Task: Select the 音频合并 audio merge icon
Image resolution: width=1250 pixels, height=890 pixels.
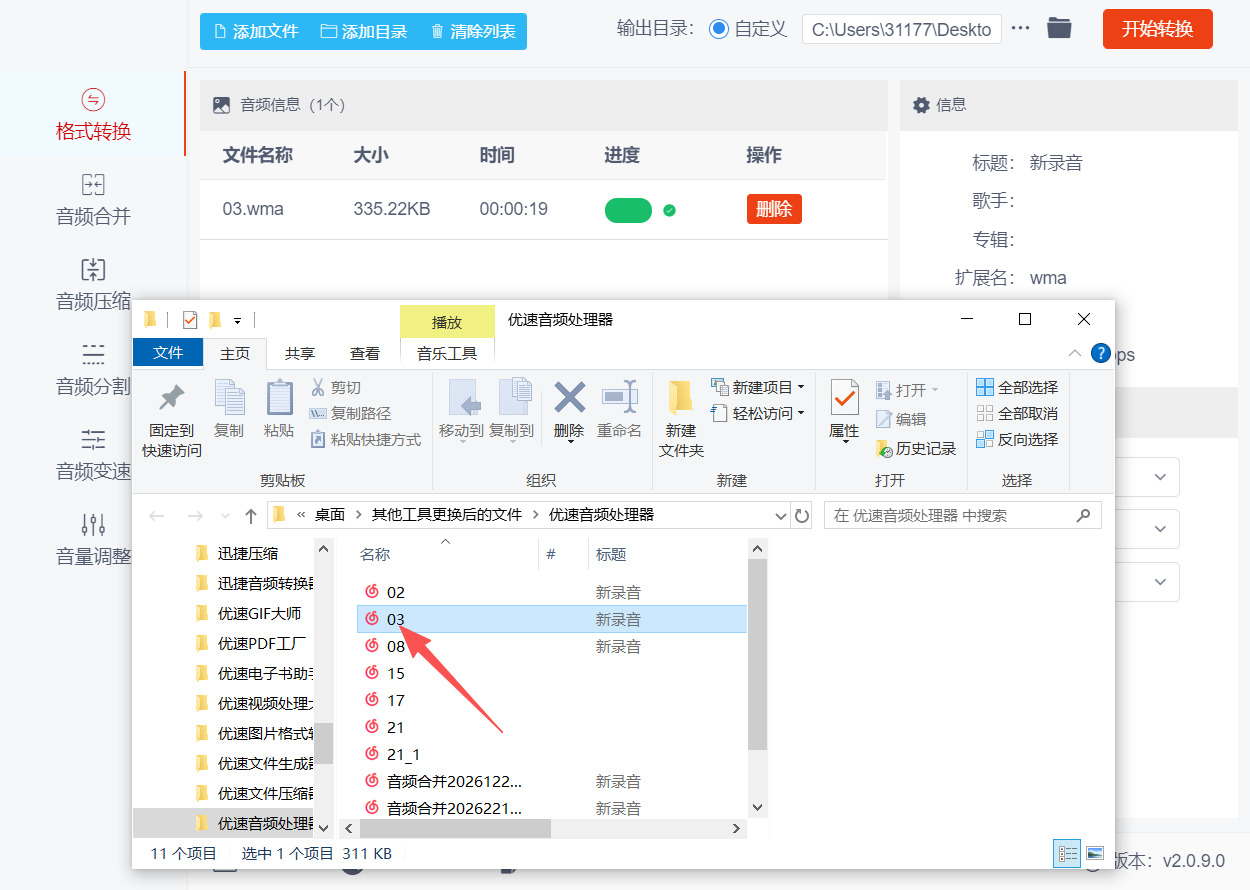Action: (x=93, y=185)
